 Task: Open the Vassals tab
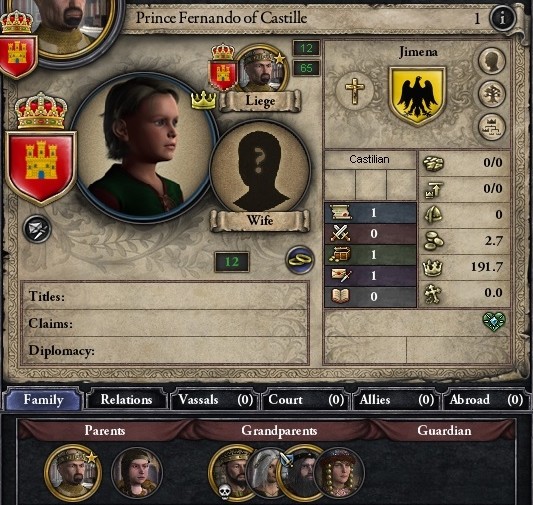point(215,400)
